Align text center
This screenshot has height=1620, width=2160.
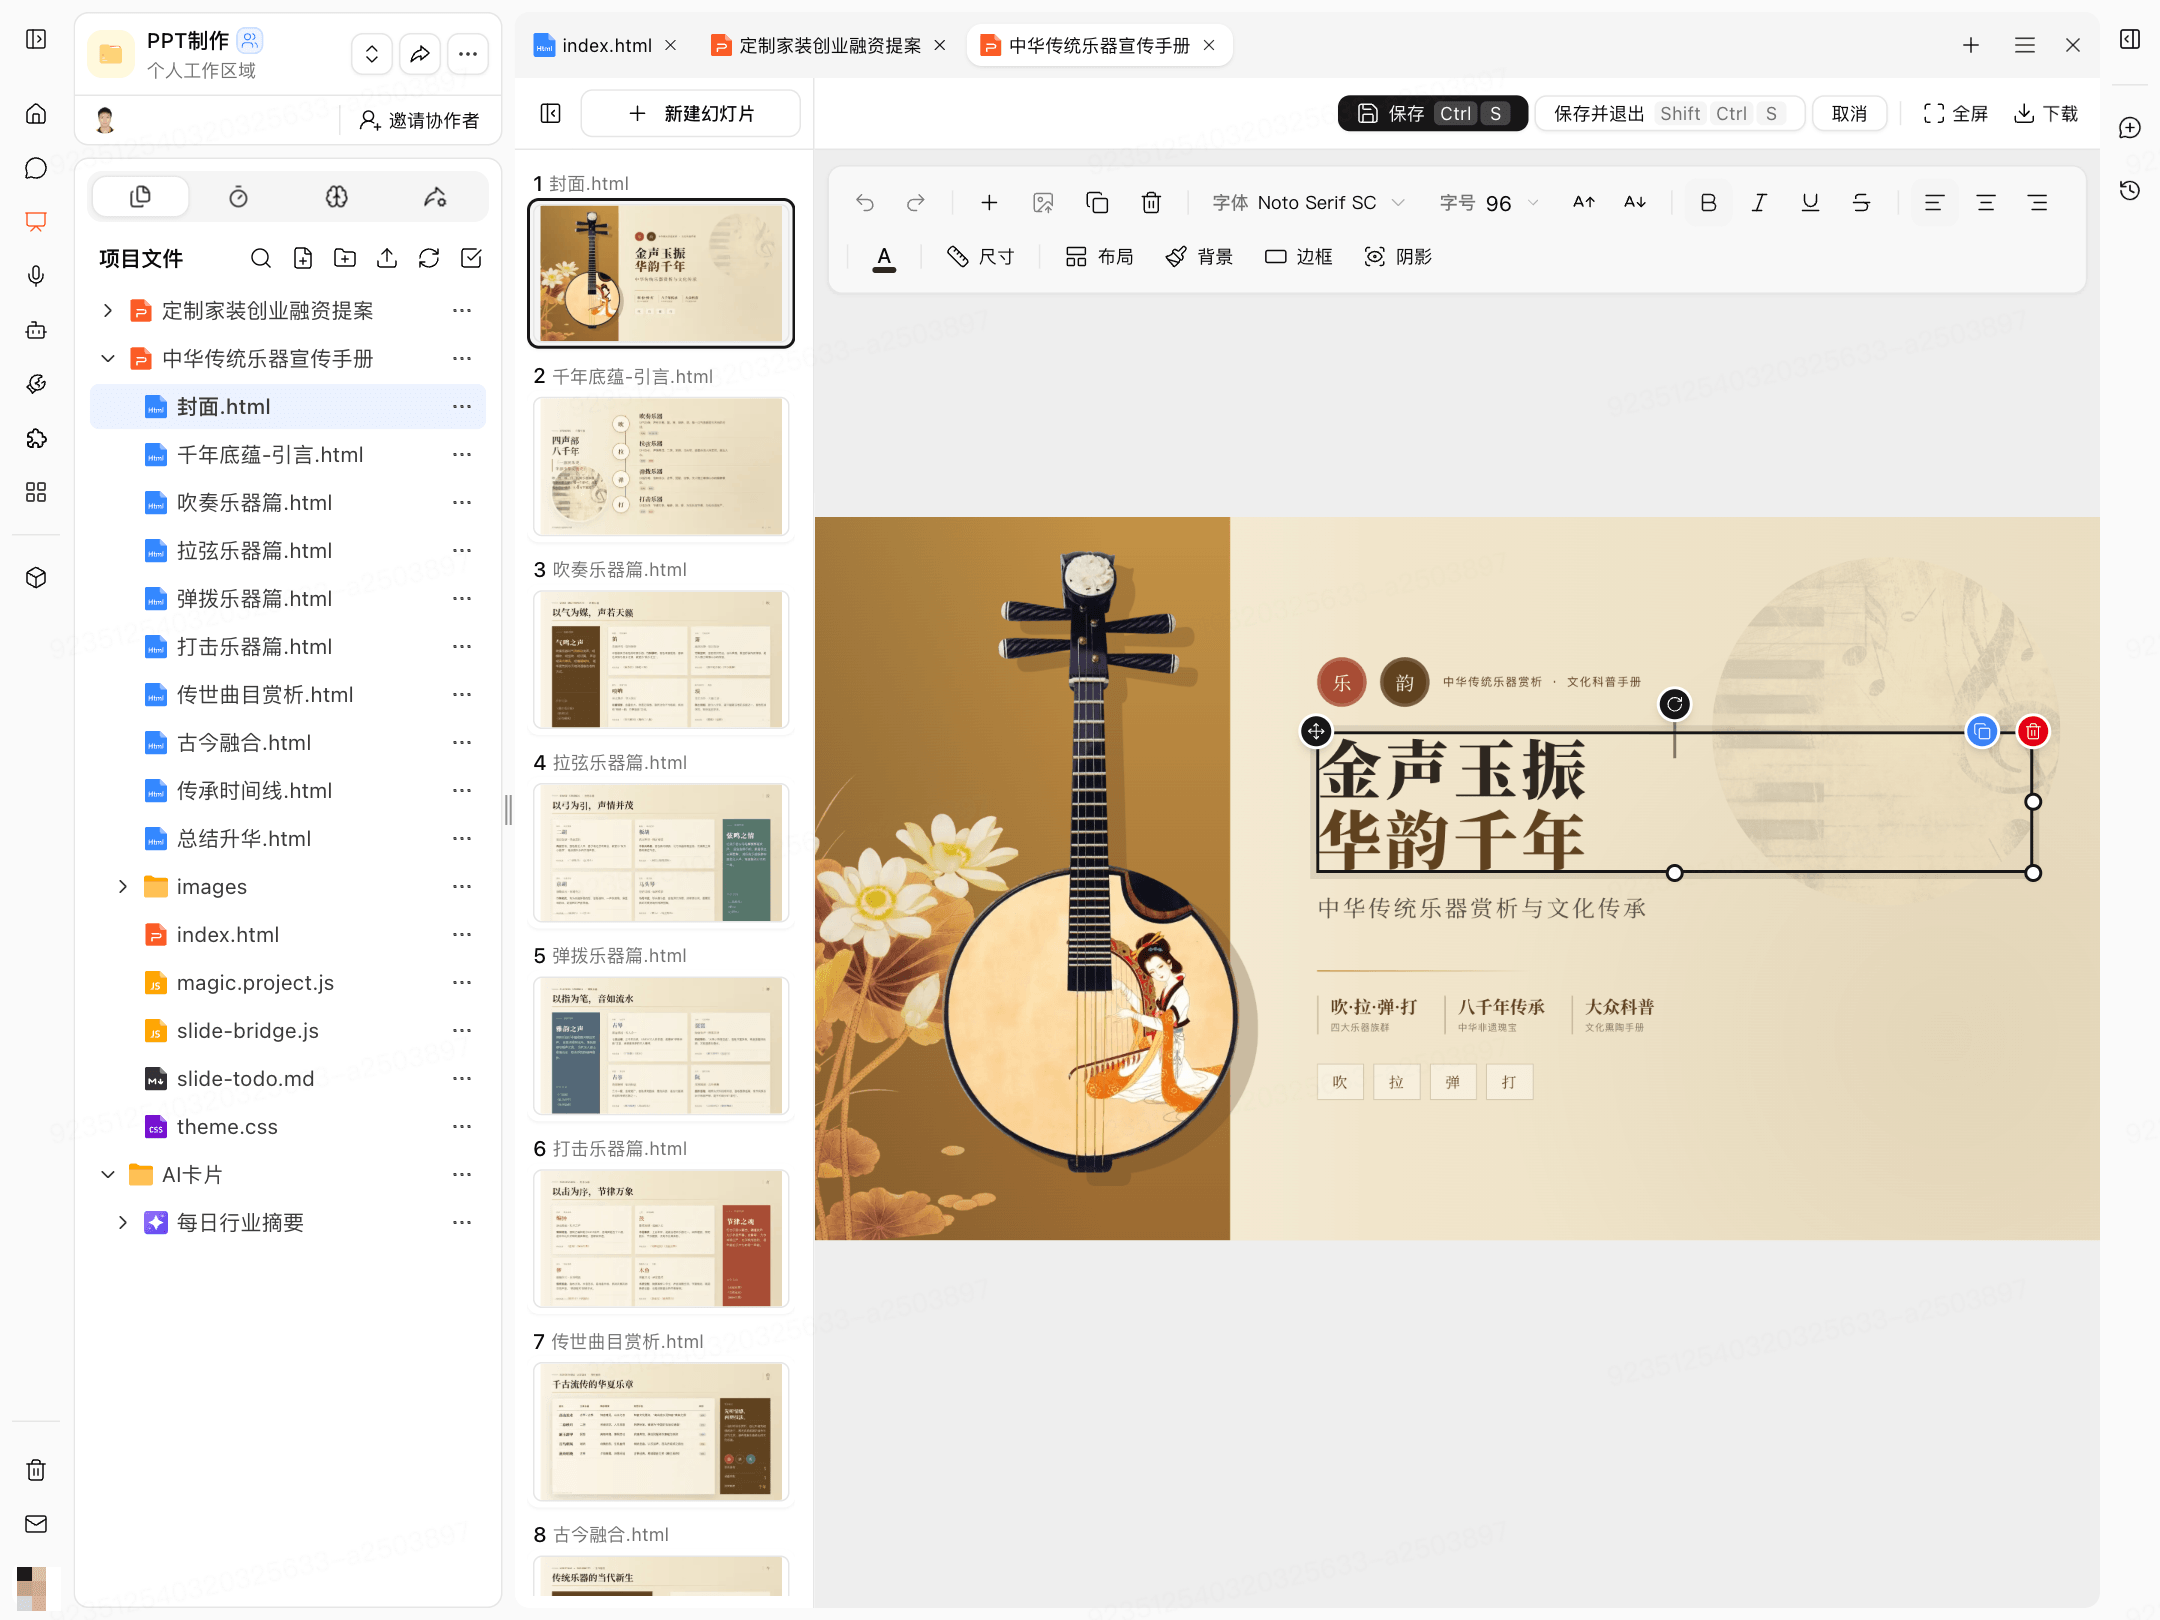1986,203
